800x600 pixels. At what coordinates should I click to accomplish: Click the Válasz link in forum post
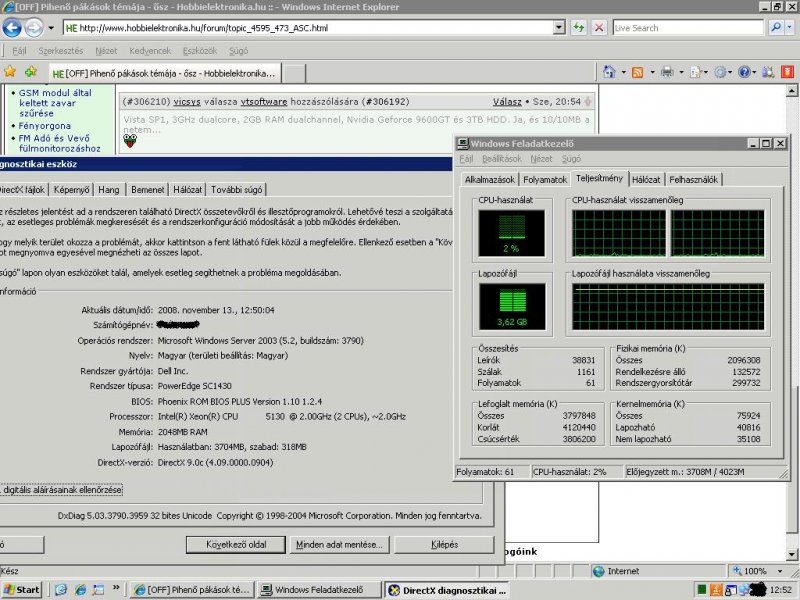[x=507, y=102]
